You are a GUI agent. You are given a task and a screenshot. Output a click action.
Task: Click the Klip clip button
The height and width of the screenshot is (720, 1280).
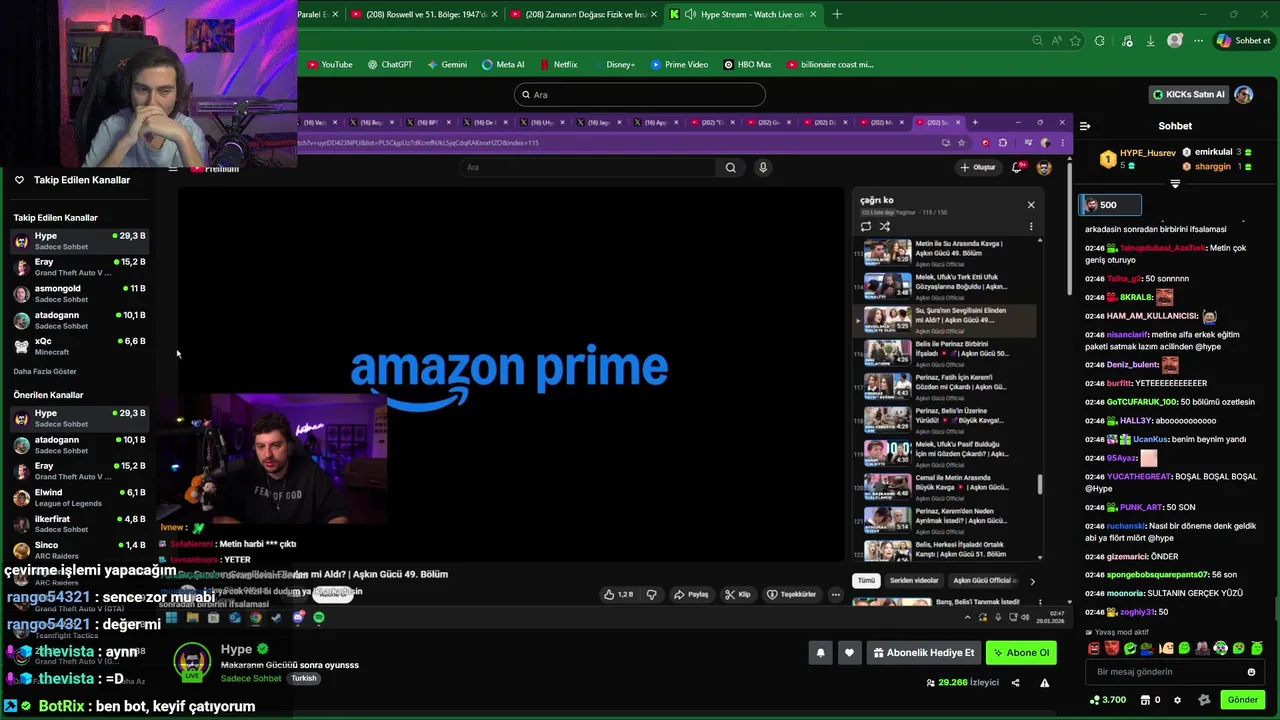[738, 594]
